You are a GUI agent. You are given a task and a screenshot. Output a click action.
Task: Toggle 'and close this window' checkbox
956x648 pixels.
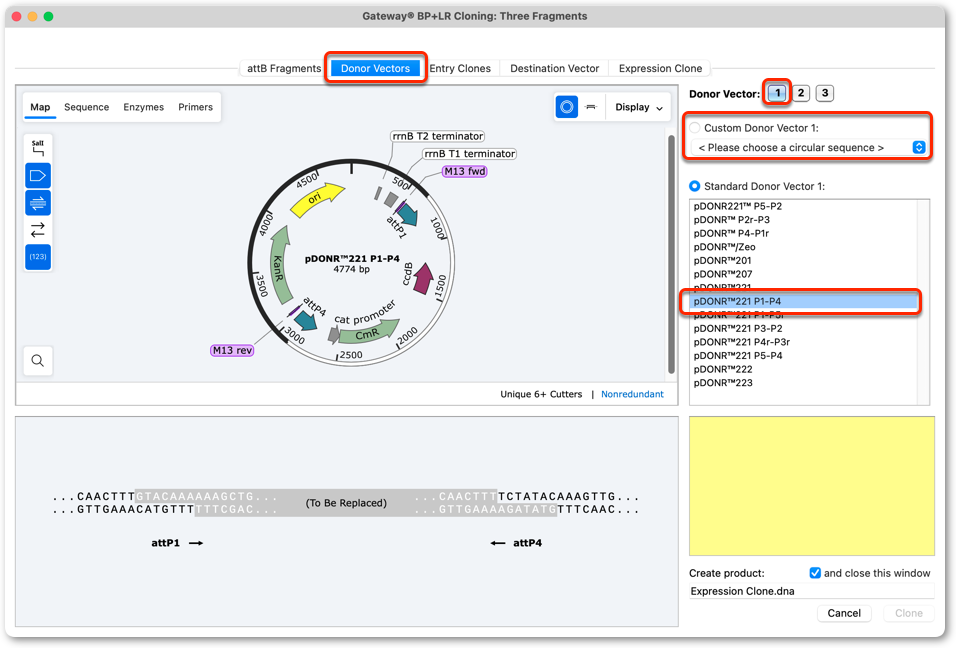[815, 573]
